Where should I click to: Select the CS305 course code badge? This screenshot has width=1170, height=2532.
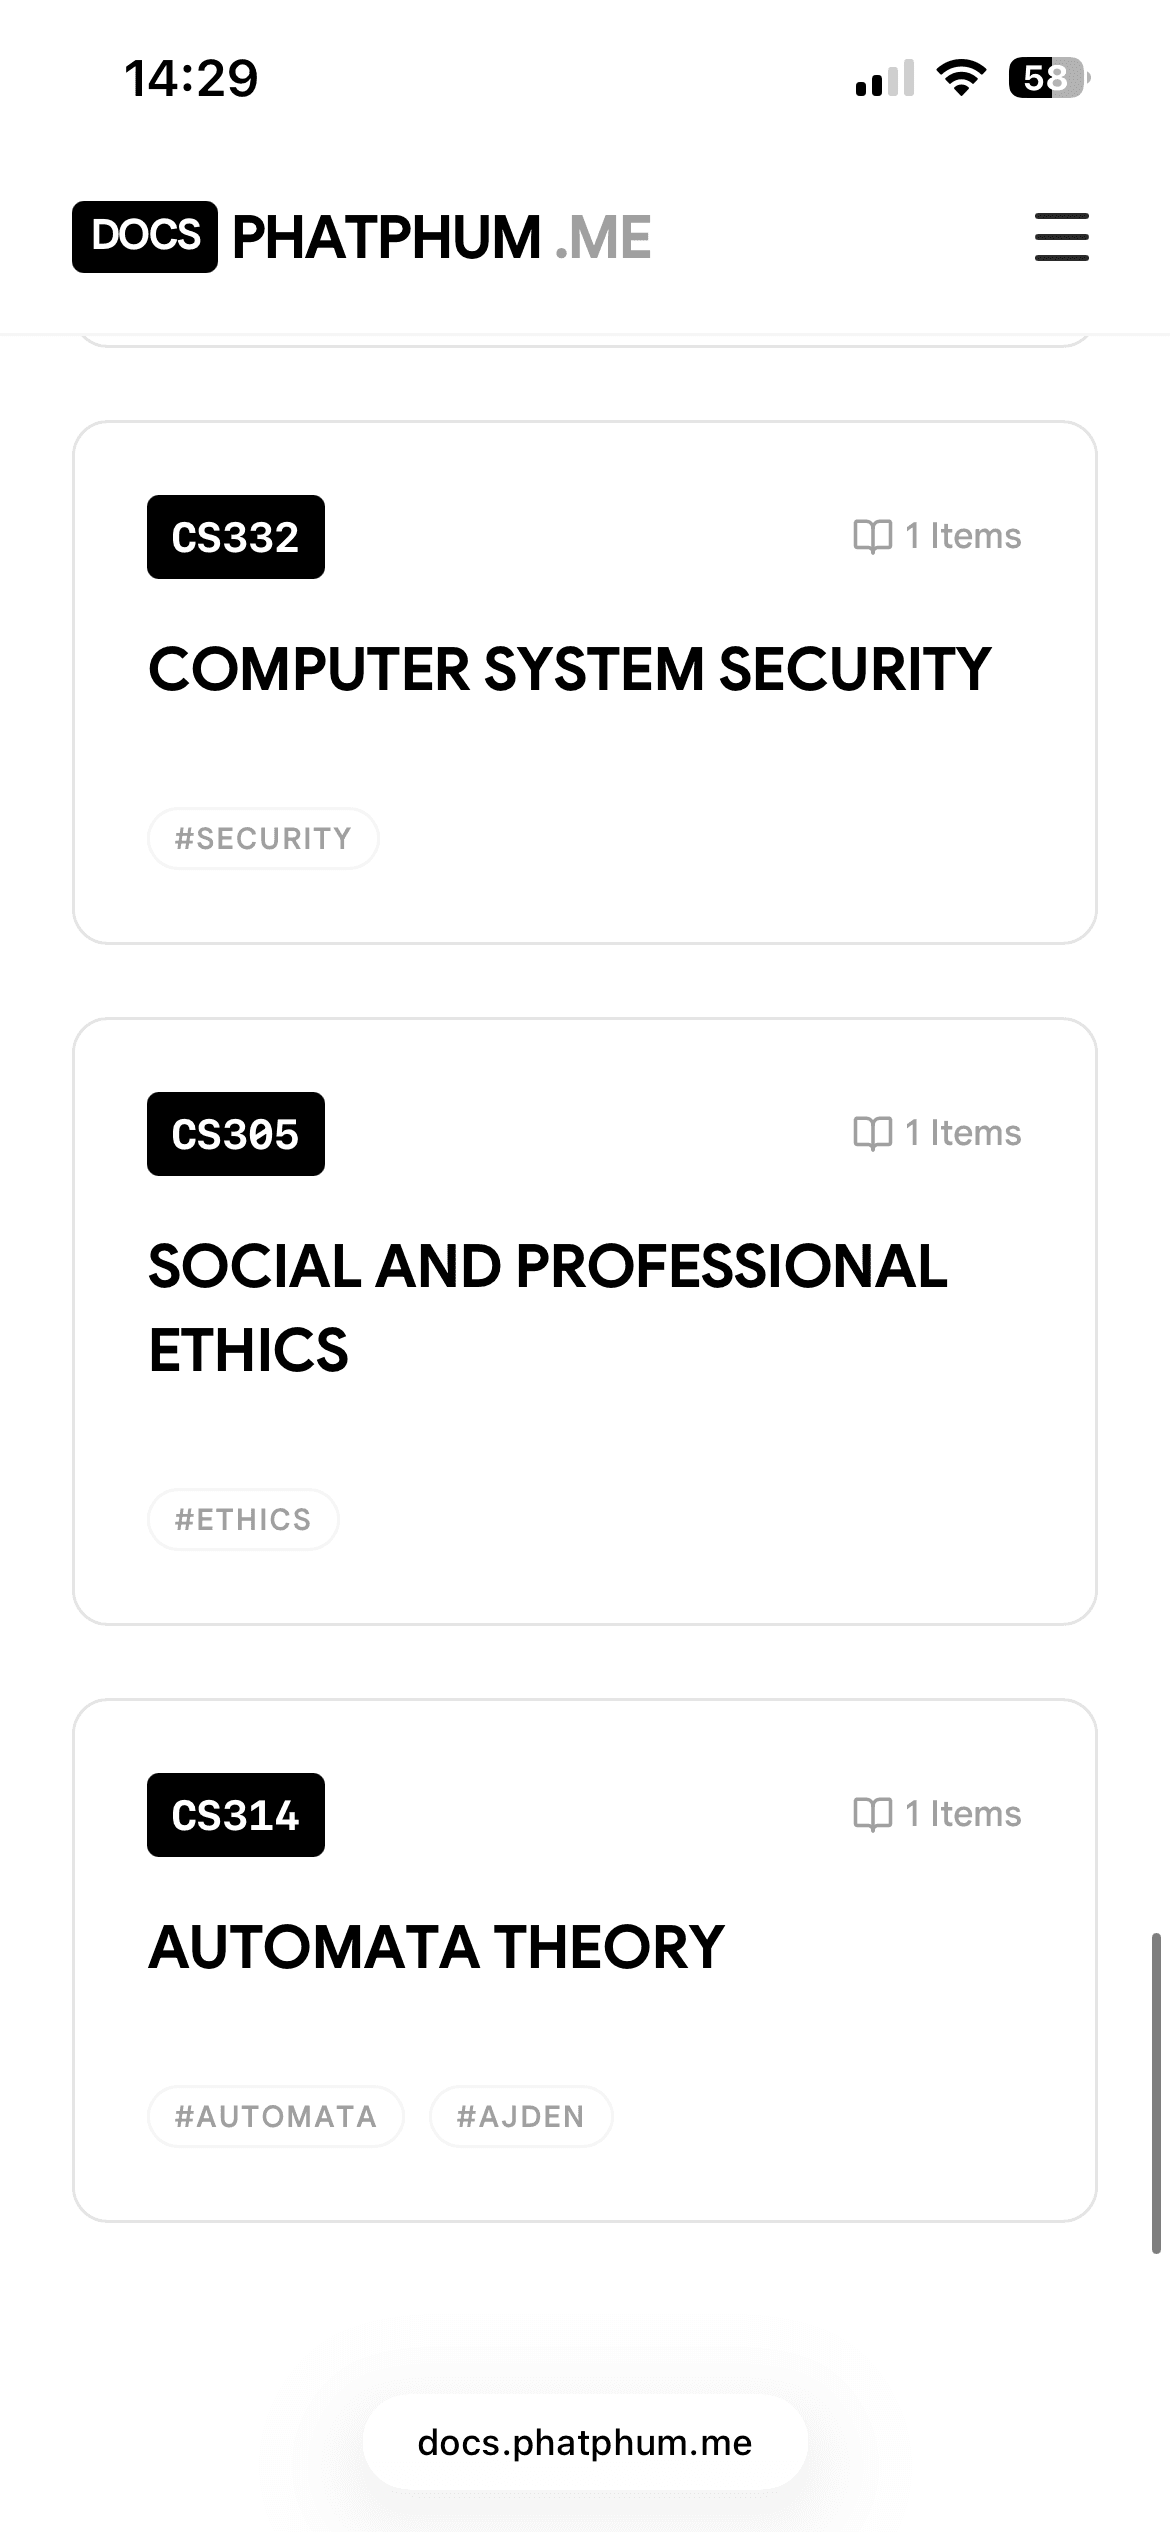tap(236, 1134)
